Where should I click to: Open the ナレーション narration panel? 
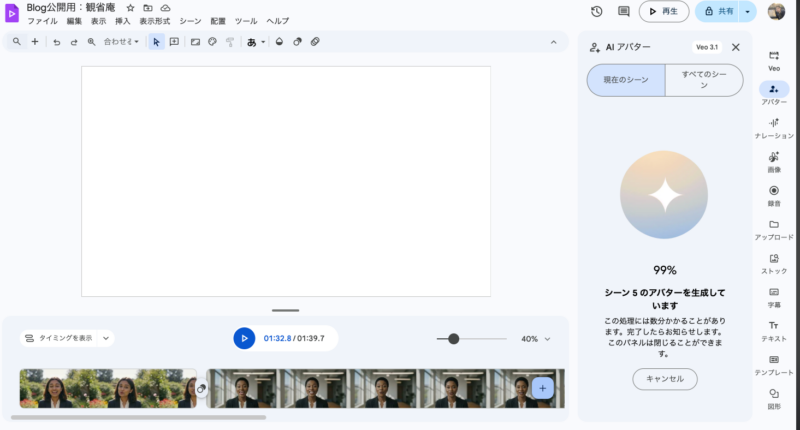[773, 127]
